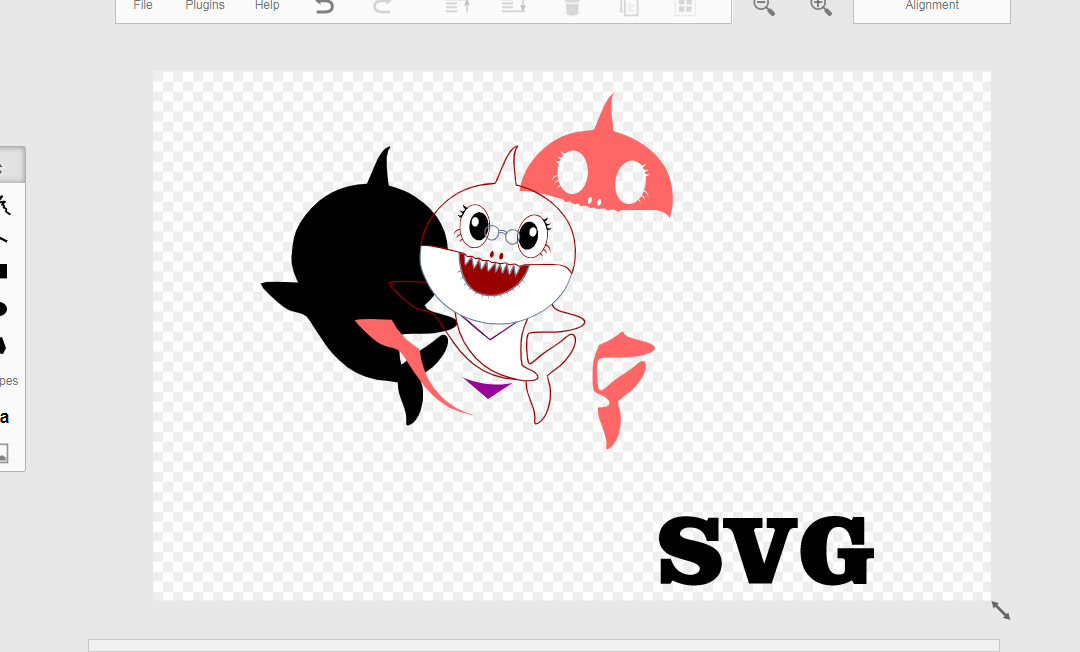
Task: Select the large SVG text object
Action: coord(766,551)
